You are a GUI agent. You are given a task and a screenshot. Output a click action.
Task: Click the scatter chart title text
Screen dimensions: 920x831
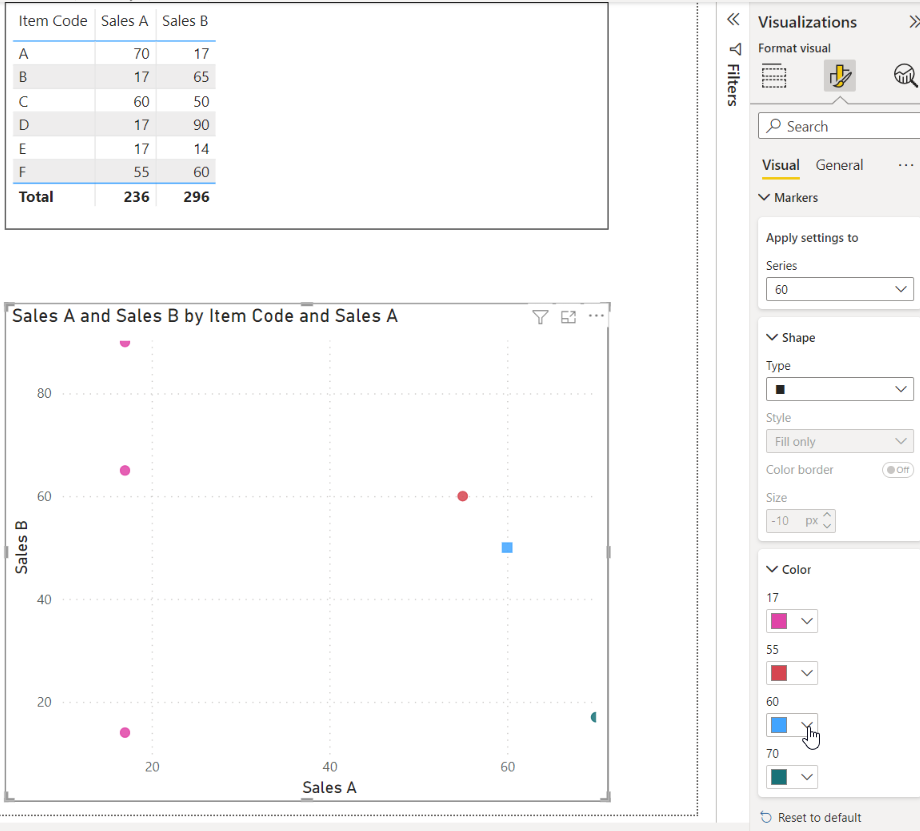click(x=205, y=316)
